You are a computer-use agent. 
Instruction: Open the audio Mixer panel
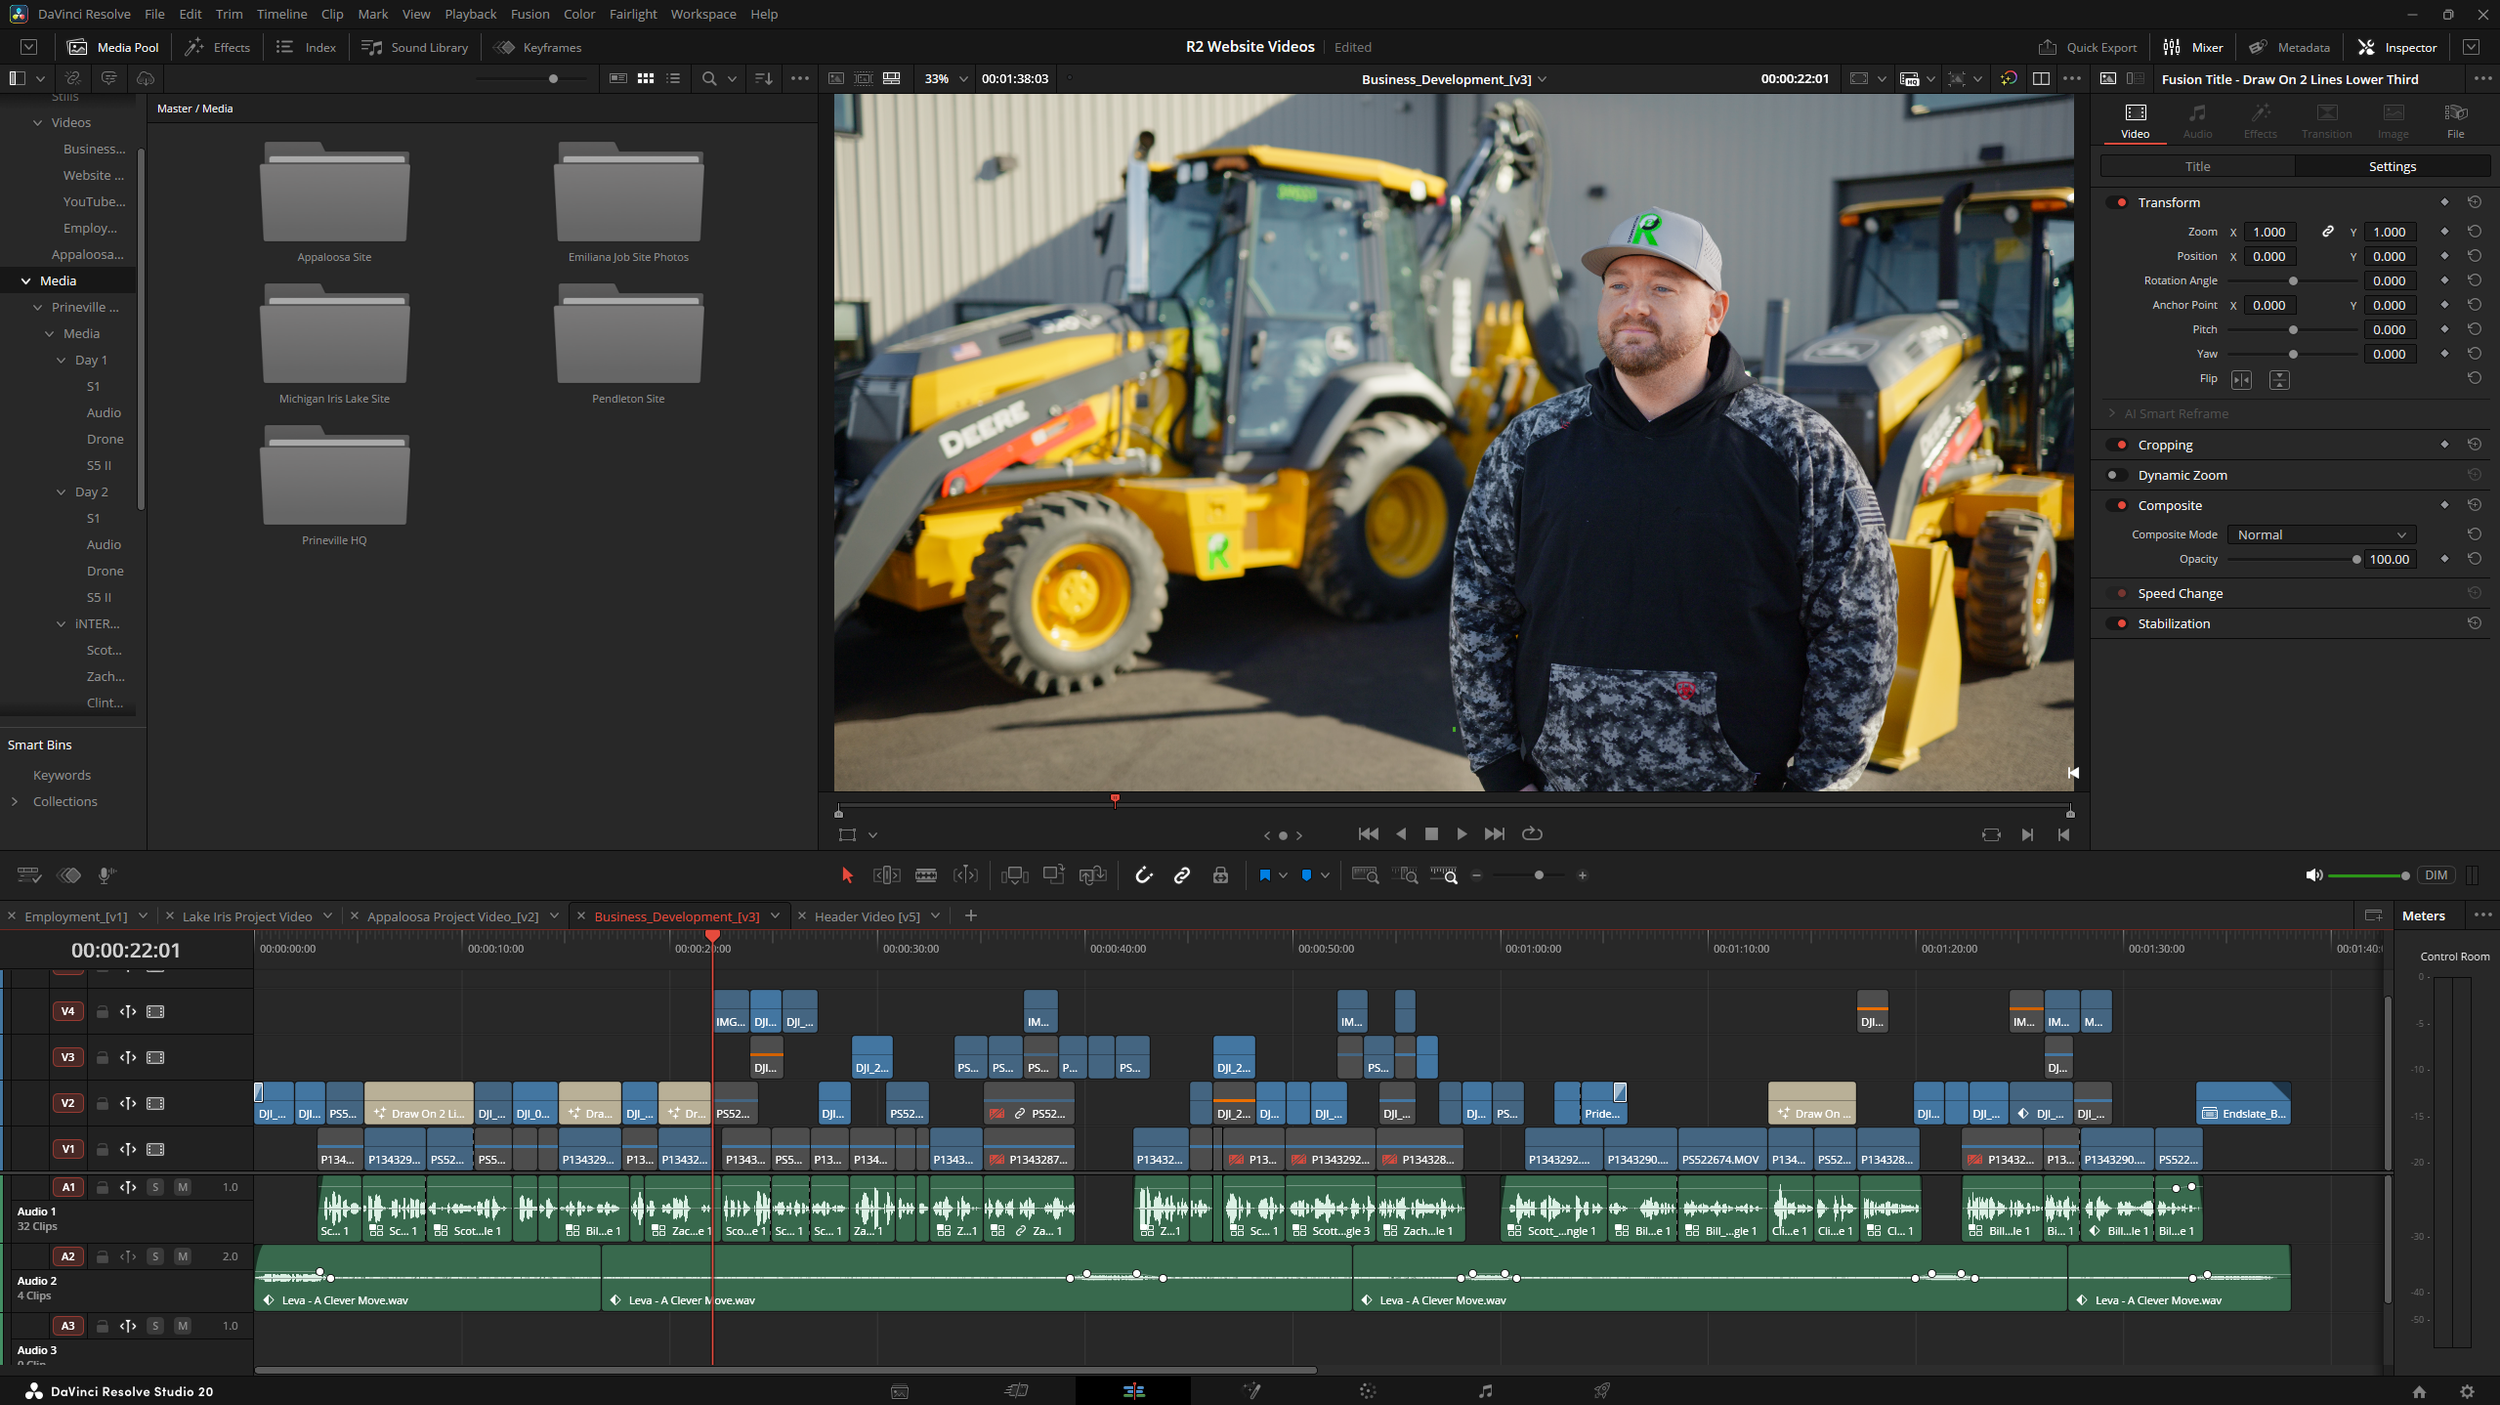(x=2193, y=47)
